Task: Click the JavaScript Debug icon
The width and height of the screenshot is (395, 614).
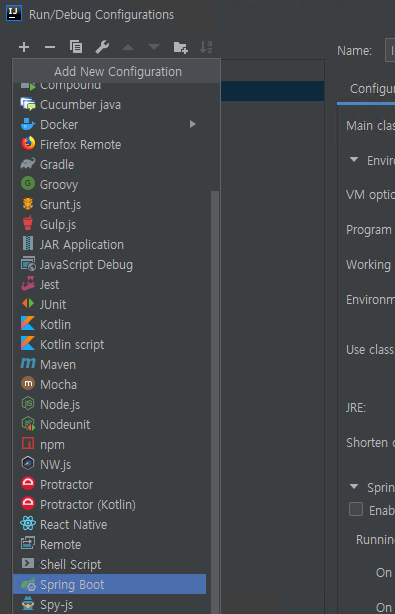Action: (28, 264)
